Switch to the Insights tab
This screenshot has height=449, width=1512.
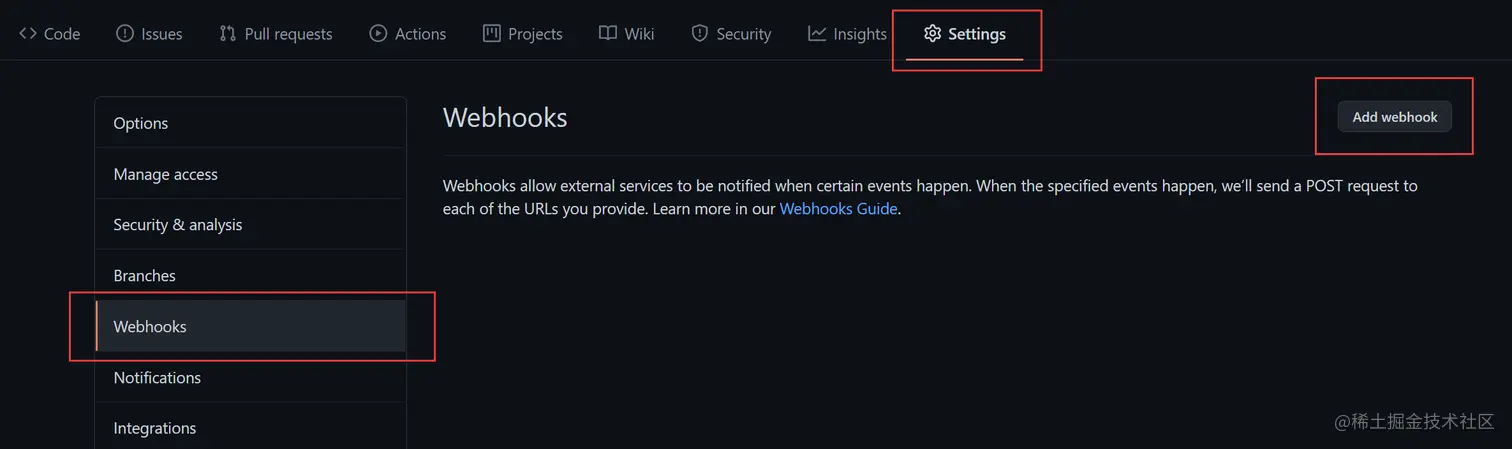coord(847,34)
